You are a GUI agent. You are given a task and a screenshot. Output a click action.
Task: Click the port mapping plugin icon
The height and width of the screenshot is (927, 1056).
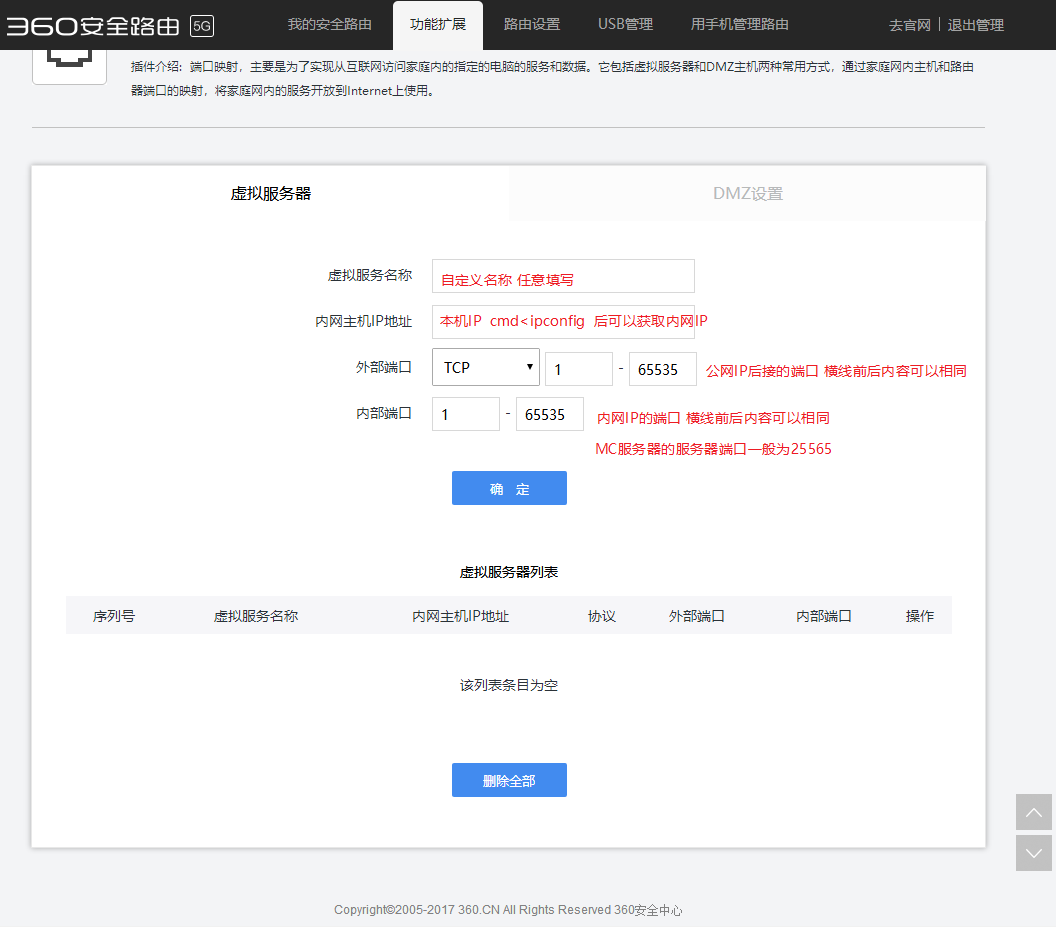[x=69, y=62]
